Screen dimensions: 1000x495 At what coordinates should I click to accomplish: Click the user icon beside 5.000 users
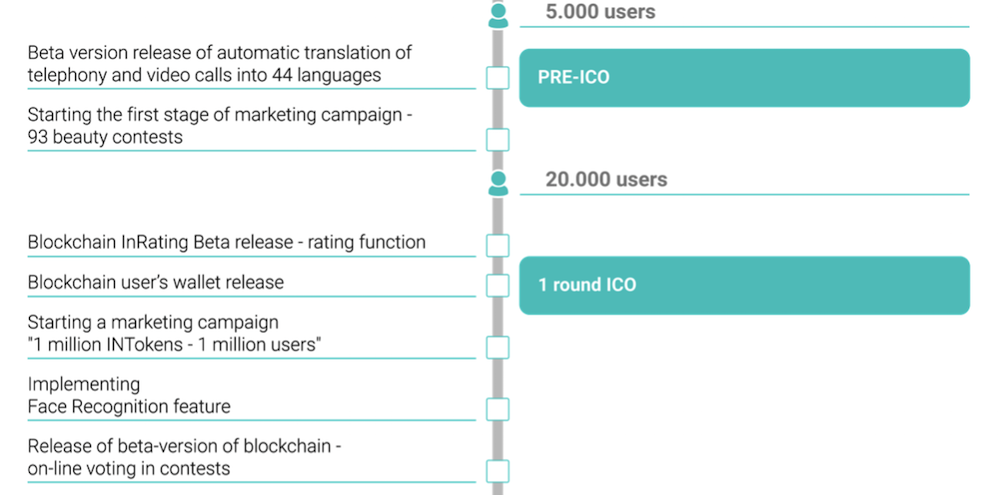(498, 15)
